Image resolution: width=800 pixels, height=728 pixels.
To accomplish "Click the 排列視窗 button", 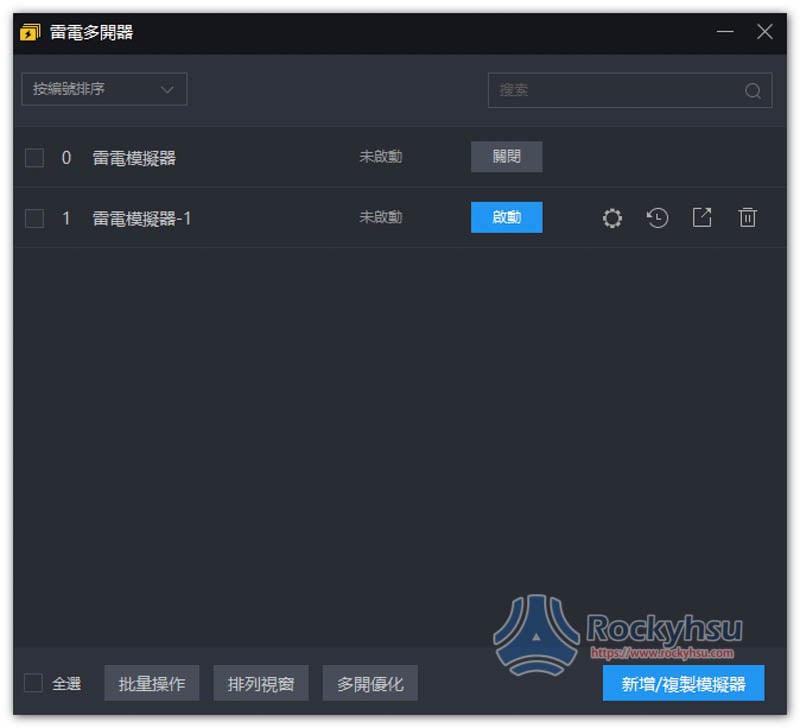I will pos(261,683).
